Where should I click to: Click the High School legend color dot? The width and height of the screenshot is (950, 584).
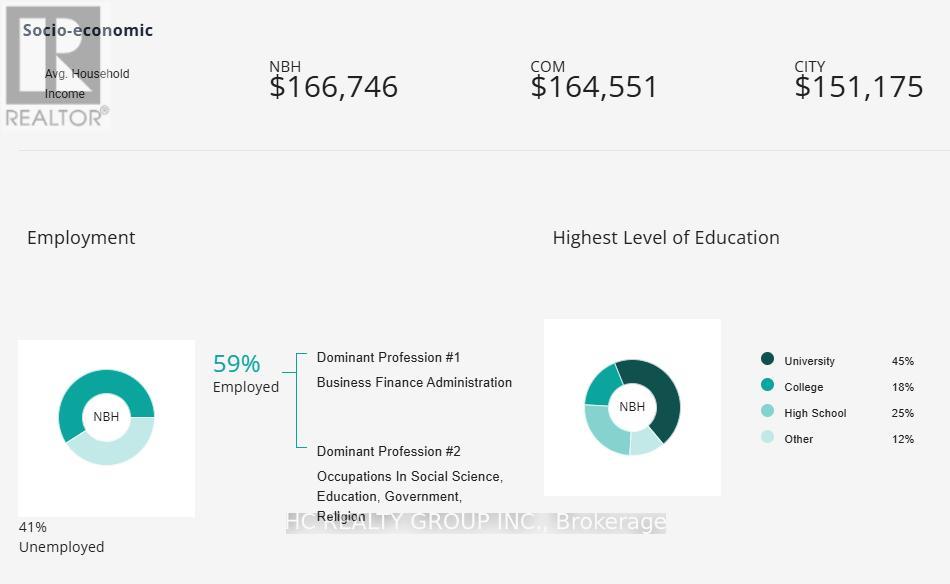[x=767, y=411]
